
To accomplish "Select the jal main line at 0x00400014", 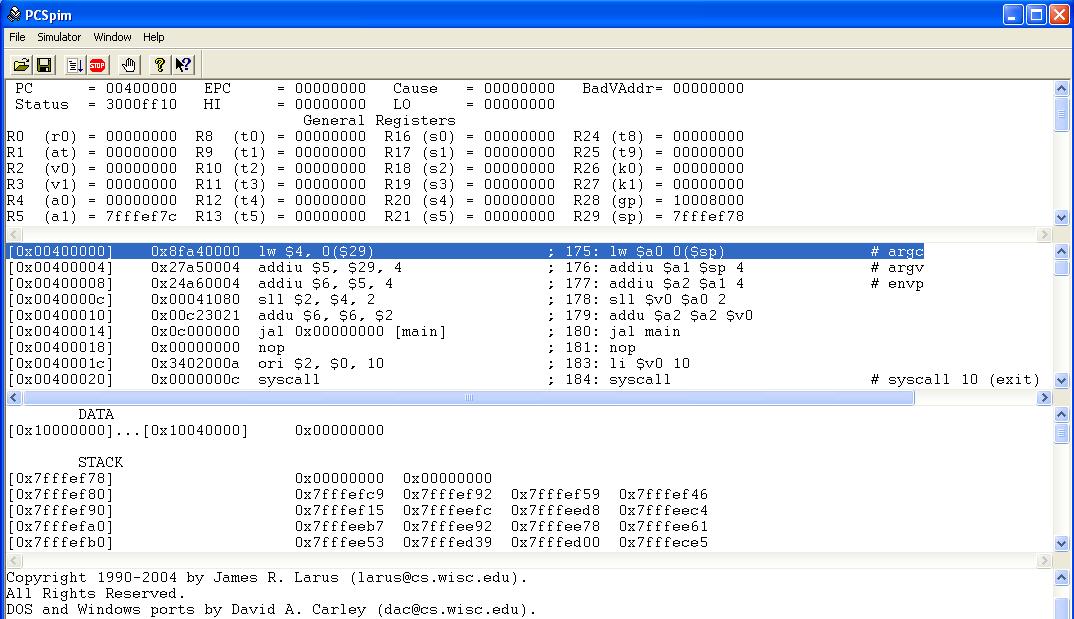I will point(344,331).
